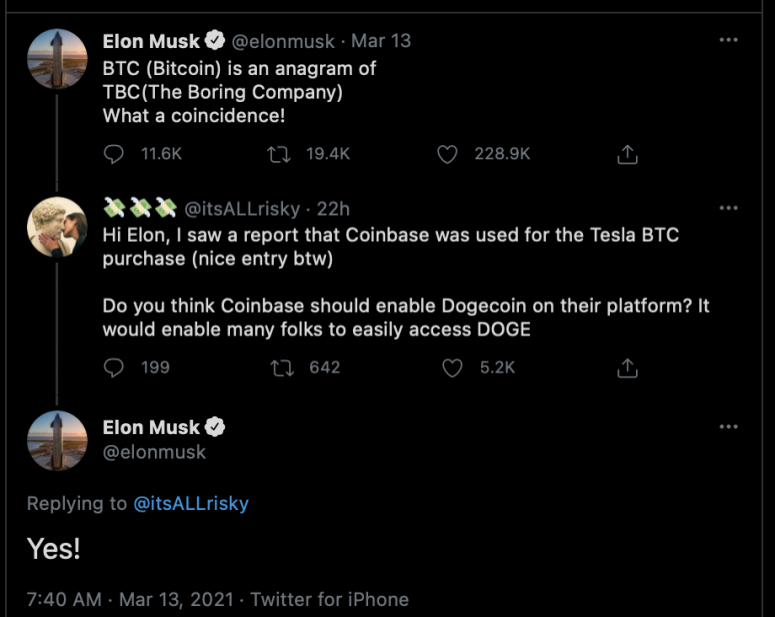Reply to Elon's BTC anagram tweet
775x617 pixels.
[x=115, y=154]
